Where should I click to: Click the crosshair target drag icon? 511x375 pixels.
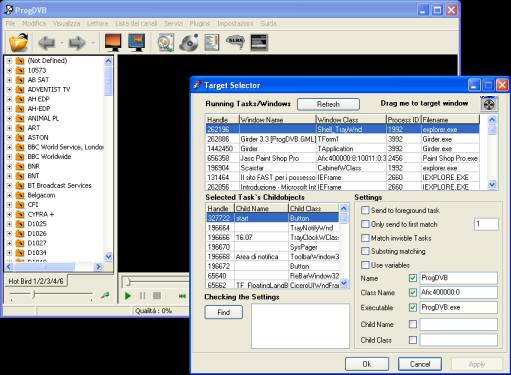pos(489,104)
